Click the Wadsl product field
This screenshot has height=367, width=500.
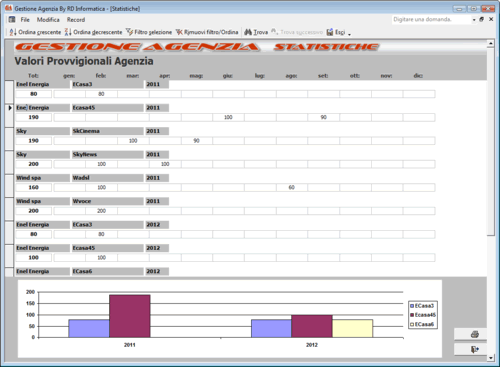tap(107, 178)
